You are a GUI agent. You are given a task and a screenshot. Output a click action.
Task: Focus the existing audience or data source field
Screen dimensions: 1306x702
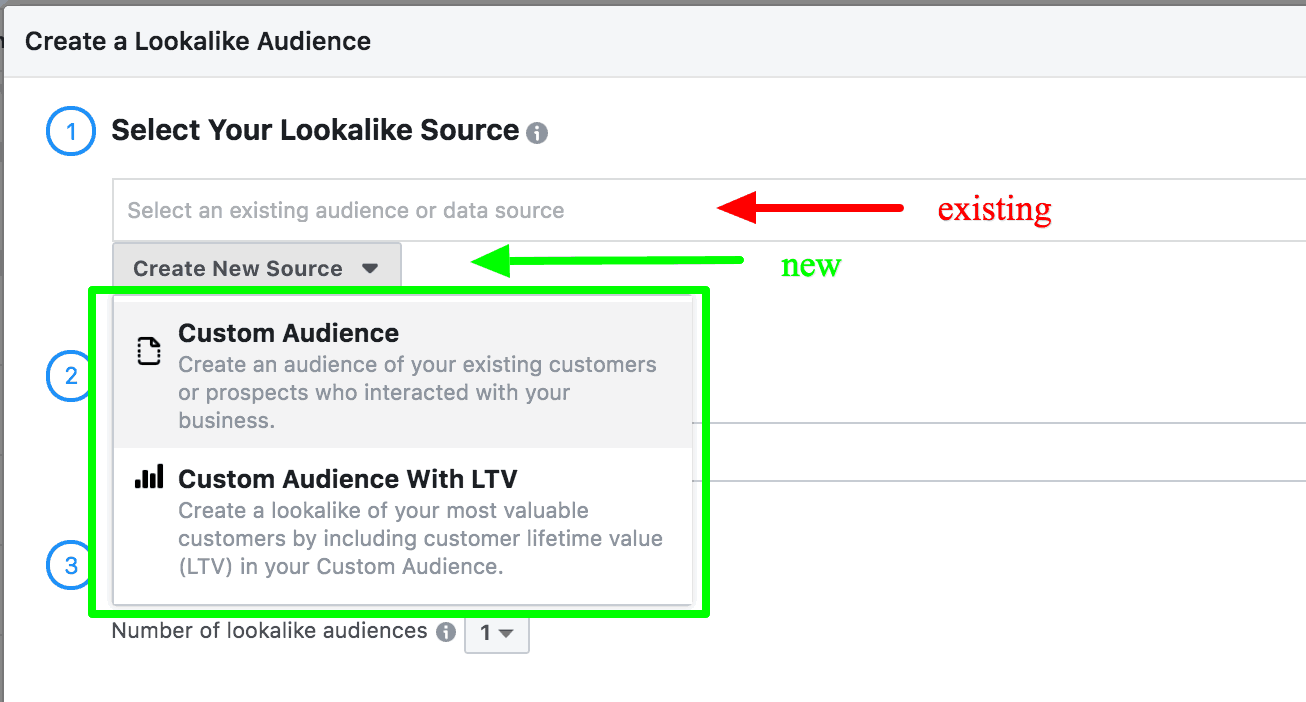point(709,210)
